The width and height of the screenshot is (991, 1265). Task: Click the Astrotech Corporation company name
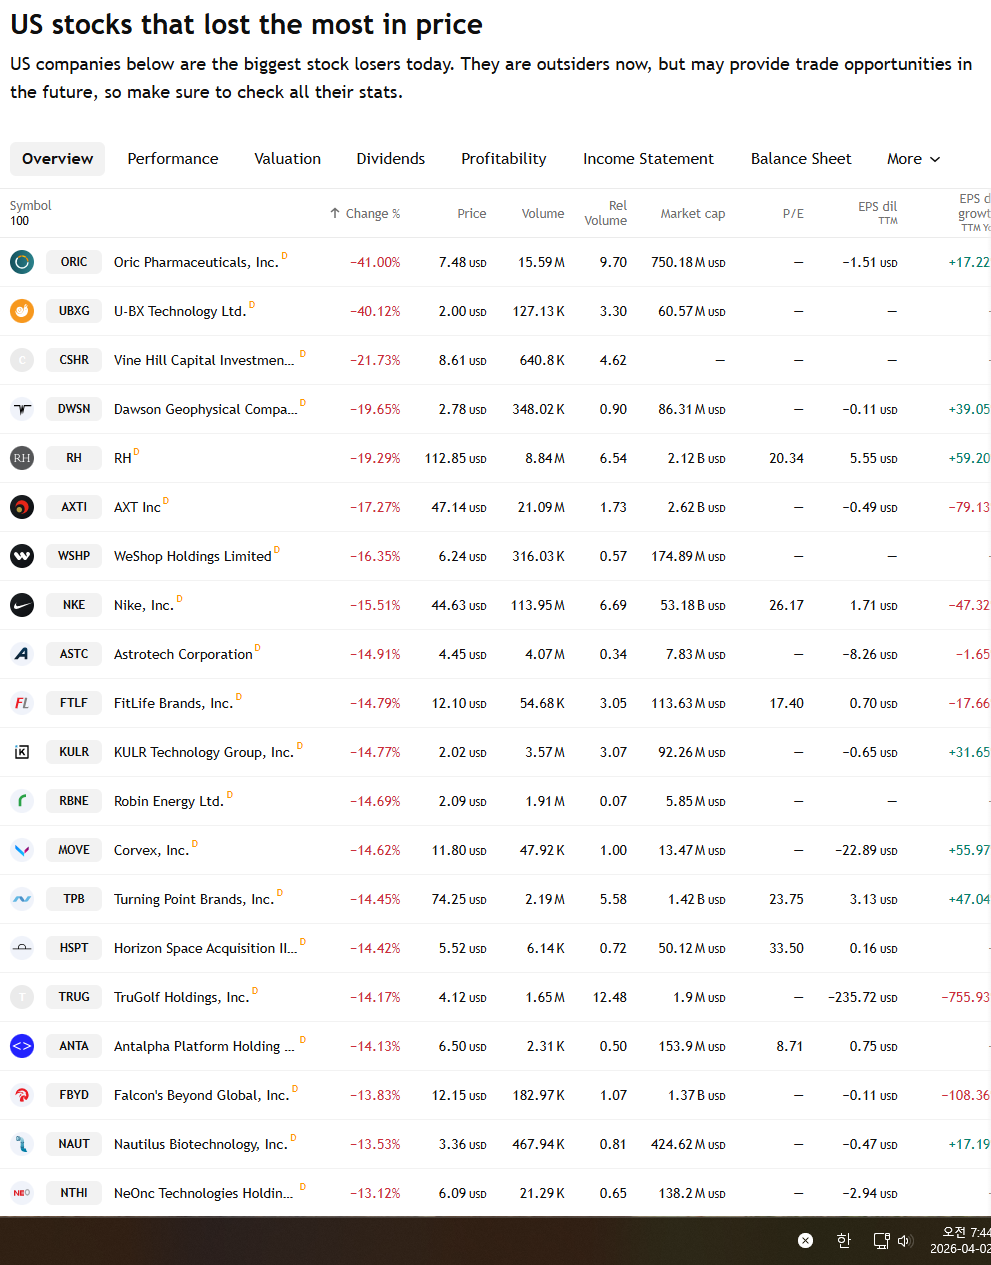pyautogui.click(x=183, y=654)
